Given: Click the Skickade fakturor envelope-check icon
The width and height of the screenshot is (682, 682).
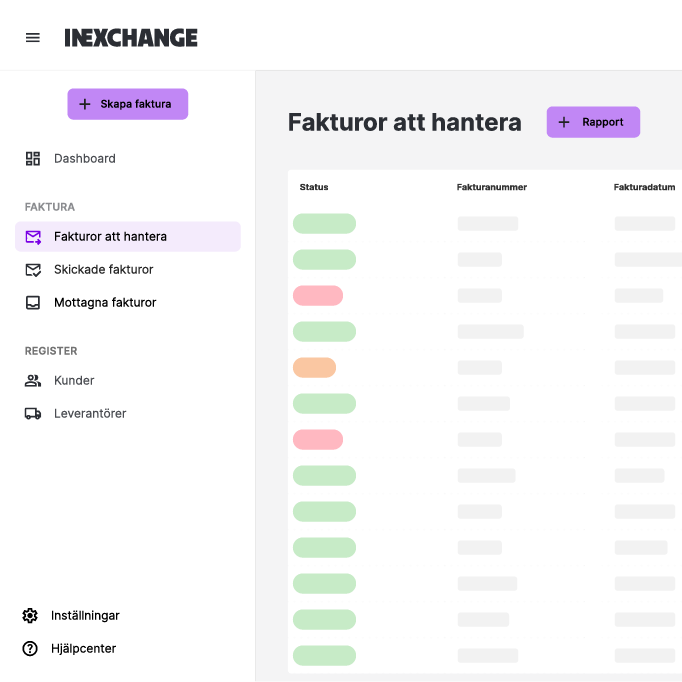Looking at the screenshot, I should pos(33,270).
